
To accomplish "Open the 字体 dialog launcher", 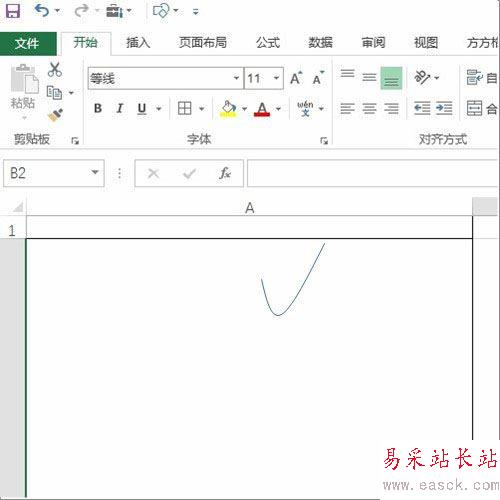I will pyautogui.click(x=324, y=141).
